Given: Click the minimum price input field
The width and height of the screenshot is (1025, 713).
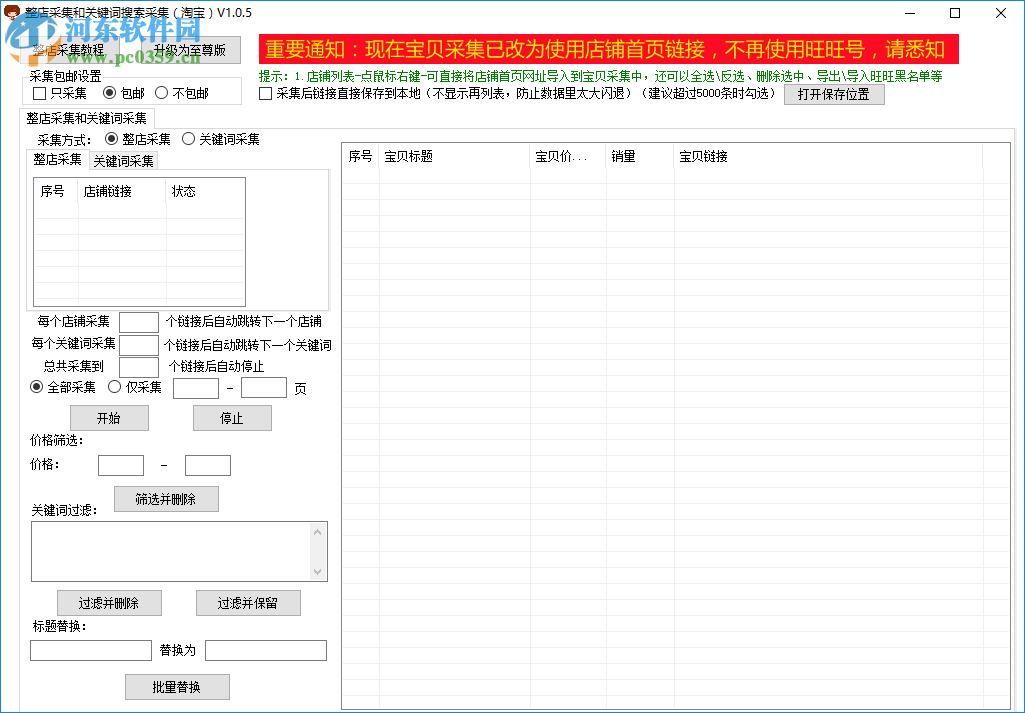Looking at the screenshot, I should [120, 465].
